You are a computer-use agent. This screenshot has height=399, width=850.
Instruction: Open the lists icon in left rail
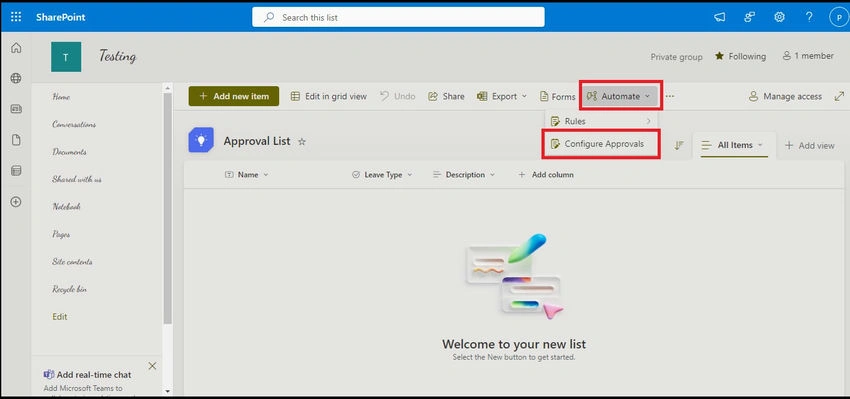tap(16, 171)
